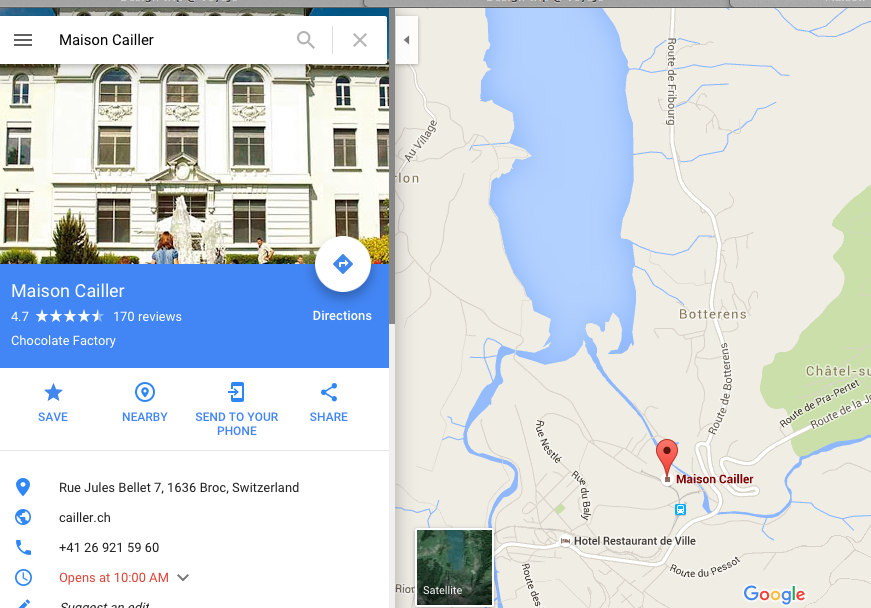Viewport: 871px width, 608px height.
Task: Open the 170 reviews link
Action: [147, 316]
